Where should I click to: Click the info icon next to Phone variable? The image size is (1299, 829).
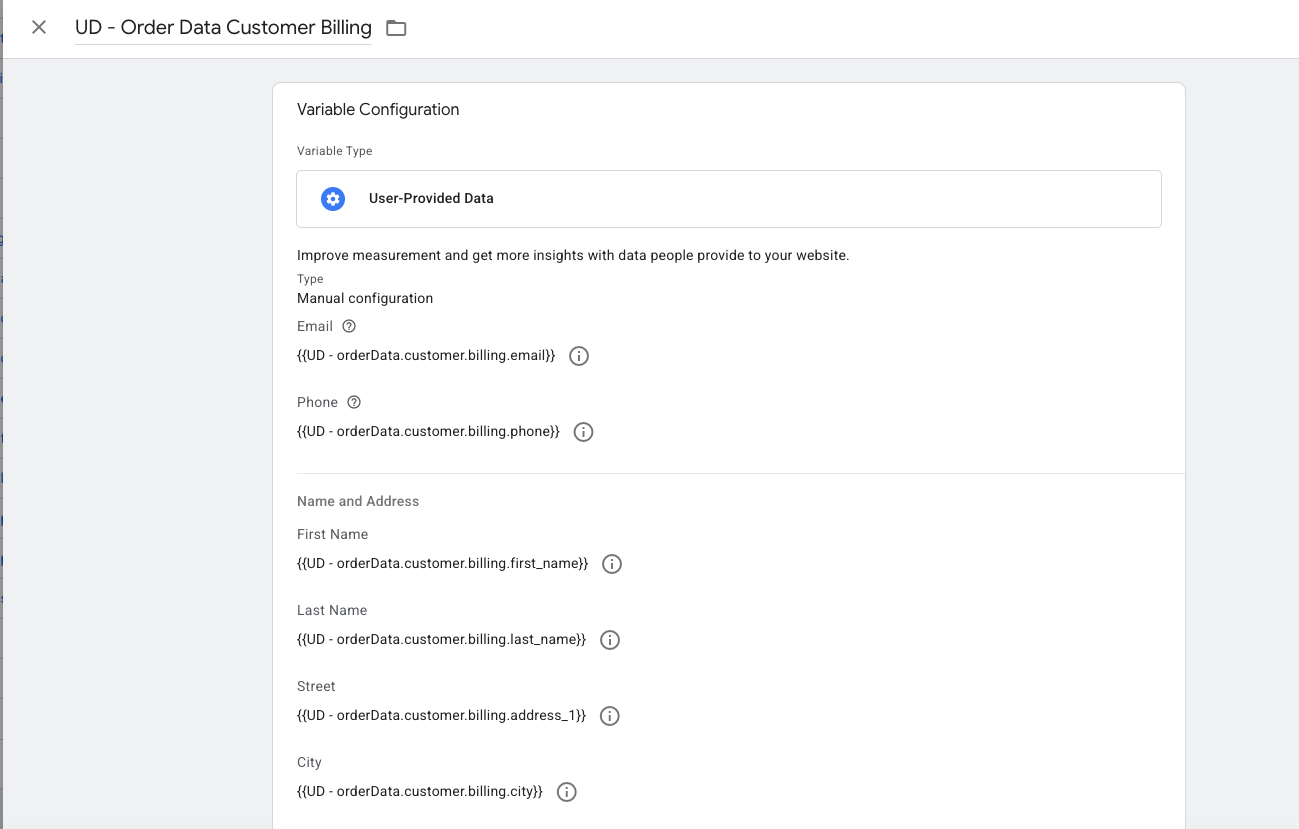583,431
